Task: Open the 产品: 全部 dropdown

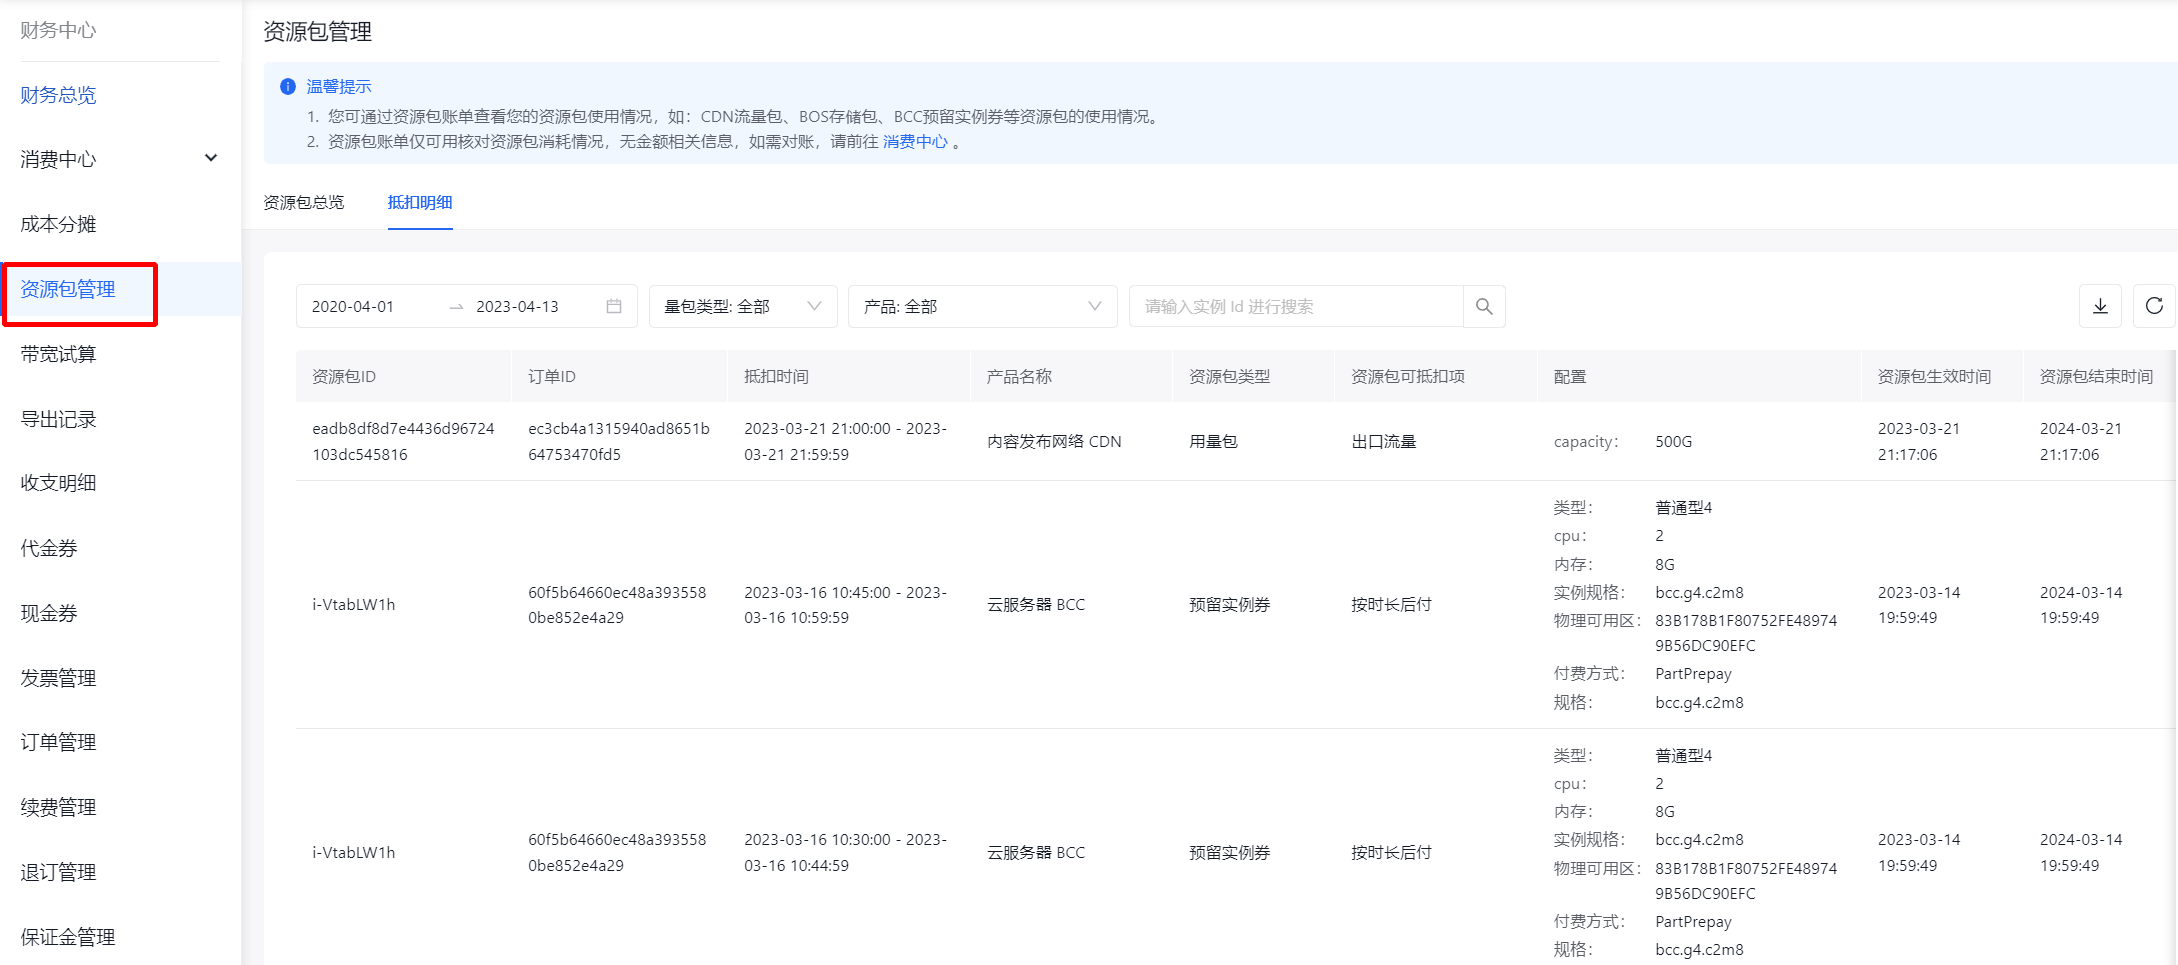Action: (x=982, y=306)
